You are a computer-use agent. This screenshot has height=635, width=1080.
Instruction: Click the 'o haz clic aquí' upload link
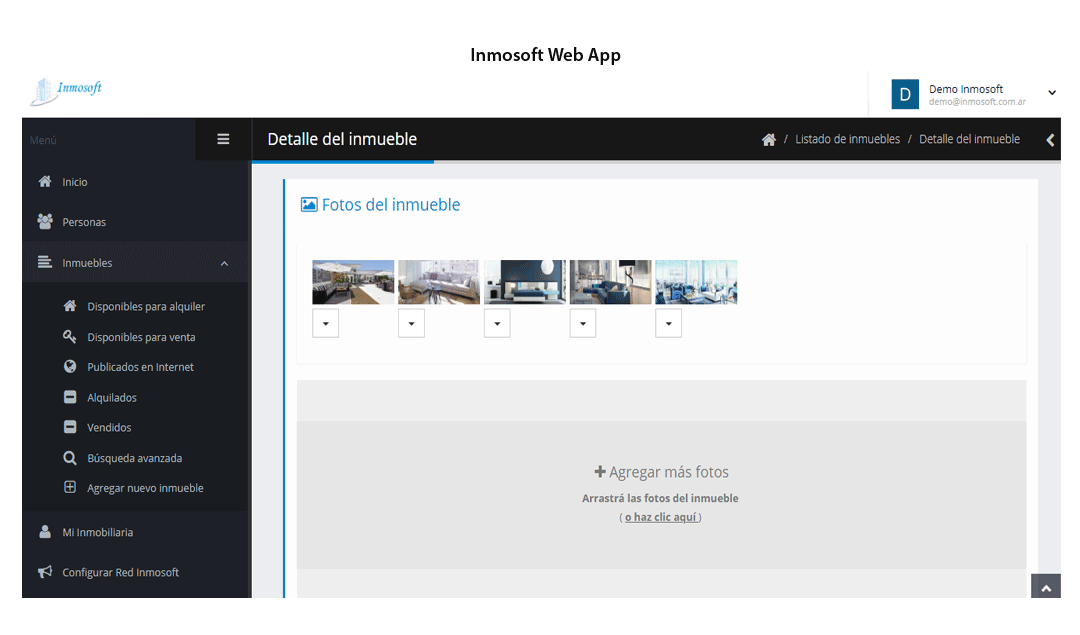tap(661, 517)
